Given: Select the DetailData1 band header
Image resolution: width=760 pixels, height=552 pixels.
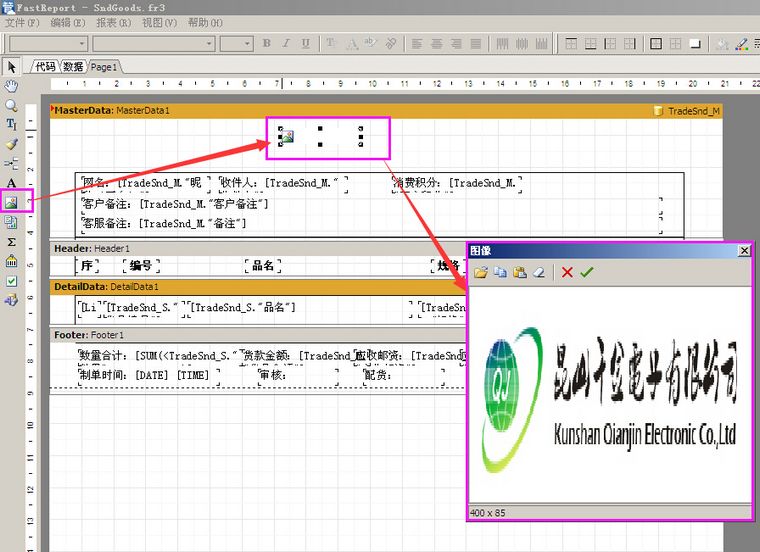Looking at the screenshot, I should pos(258,286).
